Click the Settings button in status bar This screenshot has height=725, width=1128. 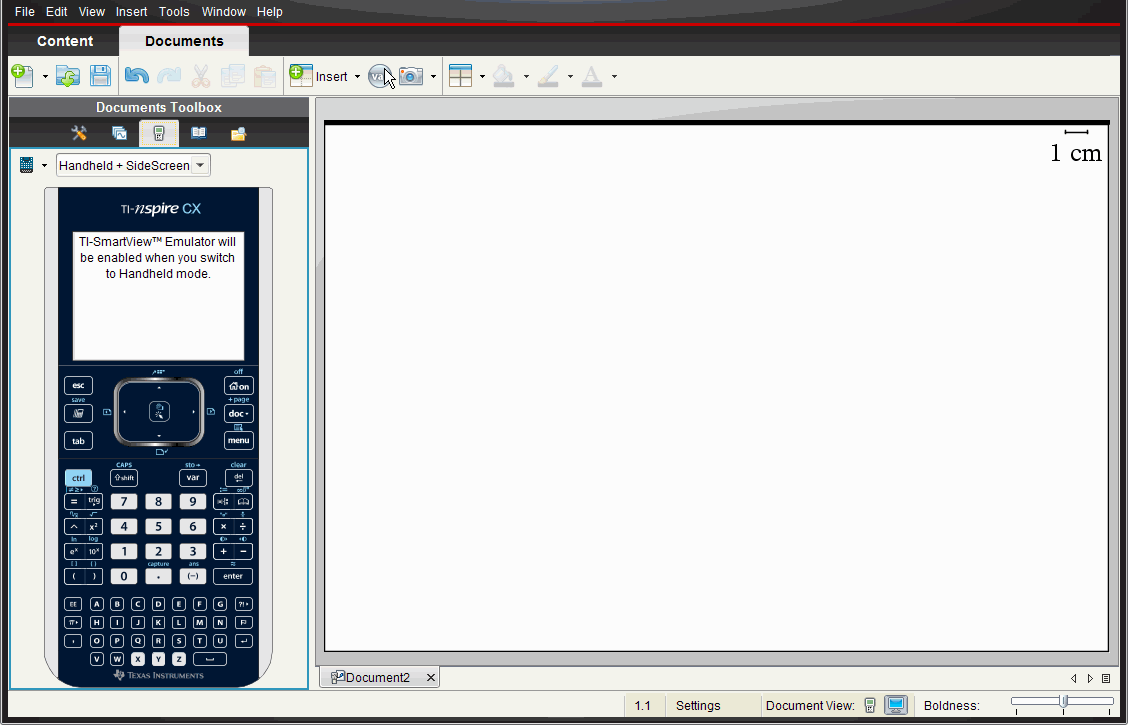click(x=698, y=705)
